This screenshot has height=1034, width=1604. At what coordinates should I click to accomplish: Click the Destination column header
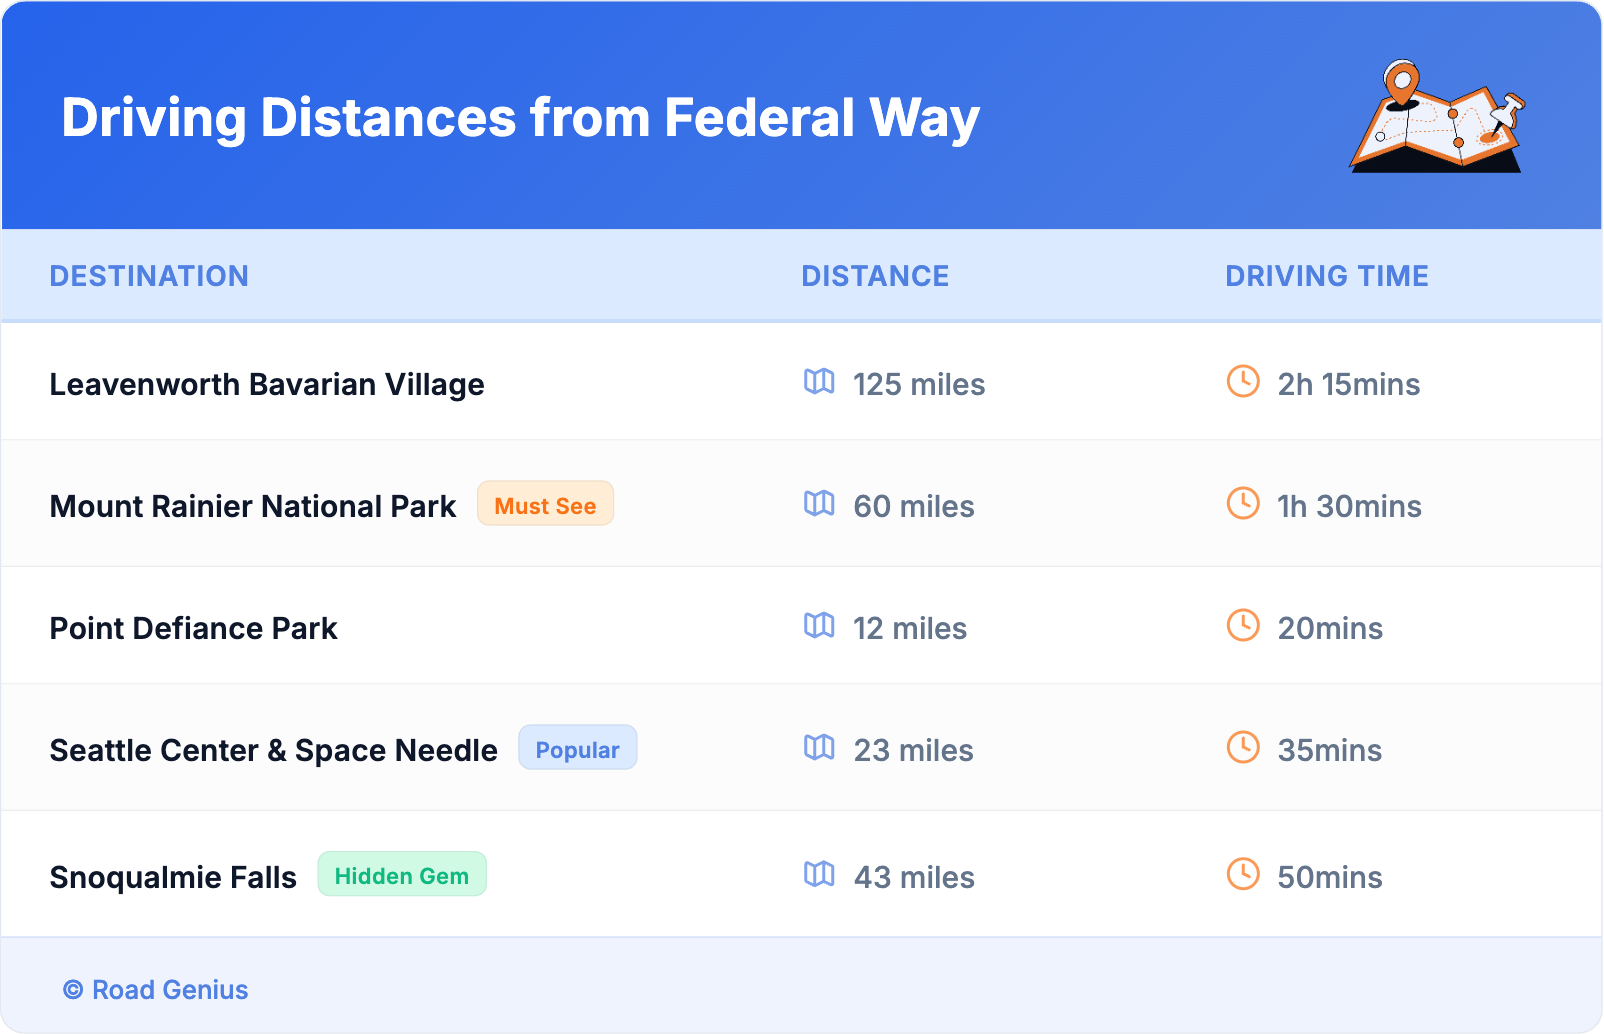tap(149, 276)
